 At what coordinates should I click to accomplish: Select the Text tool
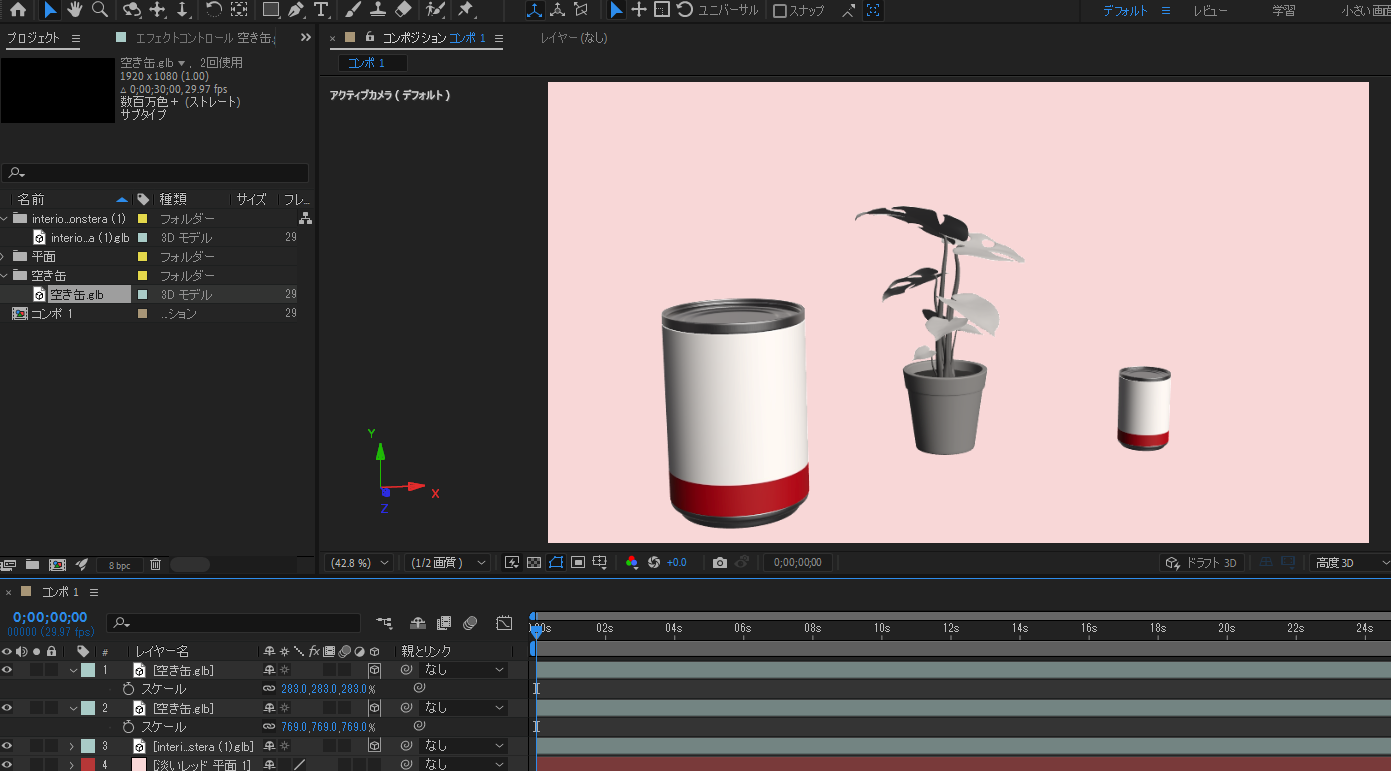pos(321,11)
